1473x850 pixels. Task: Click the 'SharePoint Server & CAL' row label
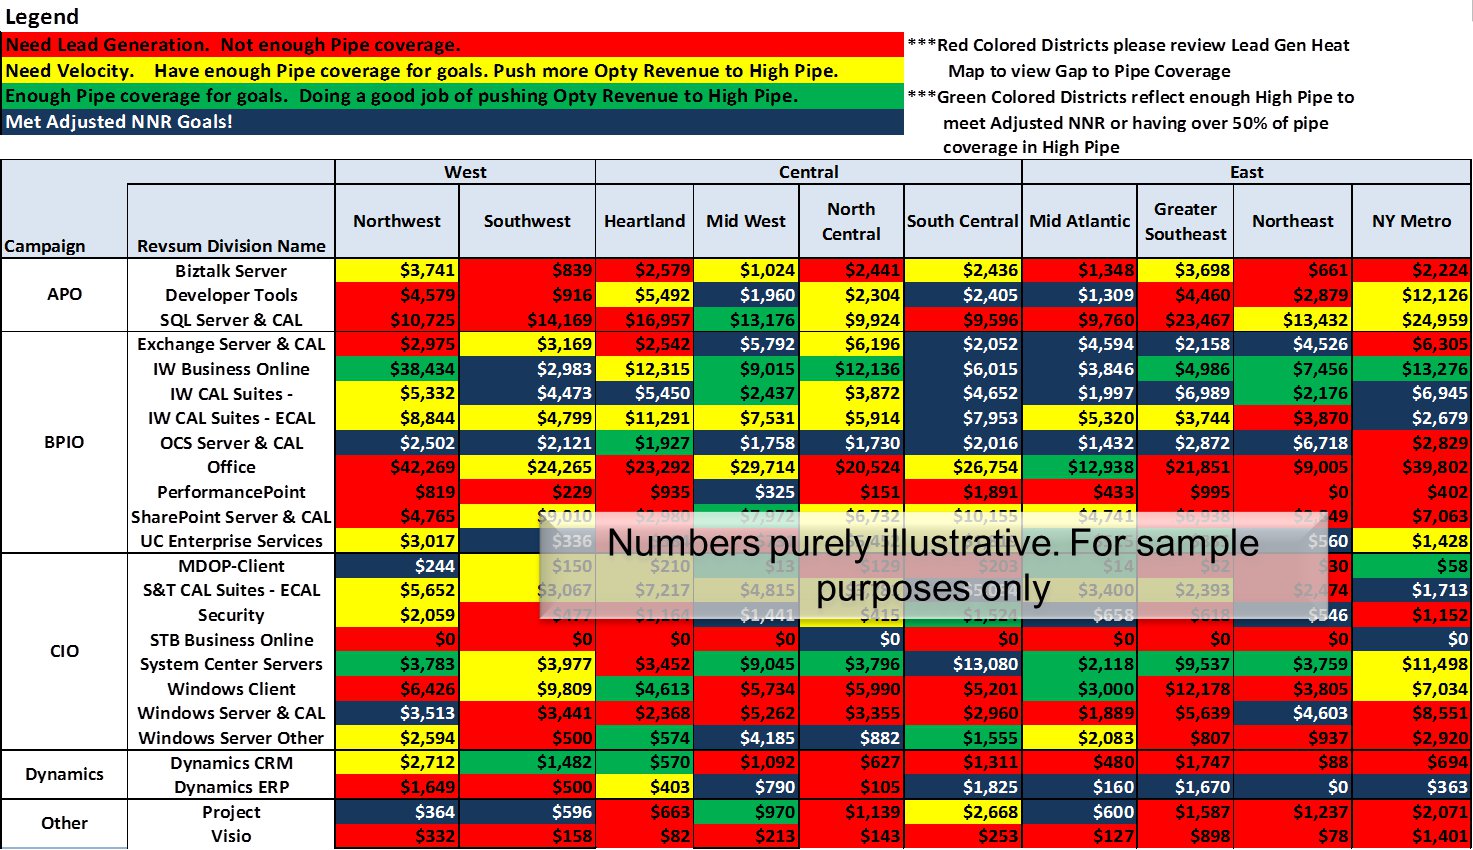(231, 516)
